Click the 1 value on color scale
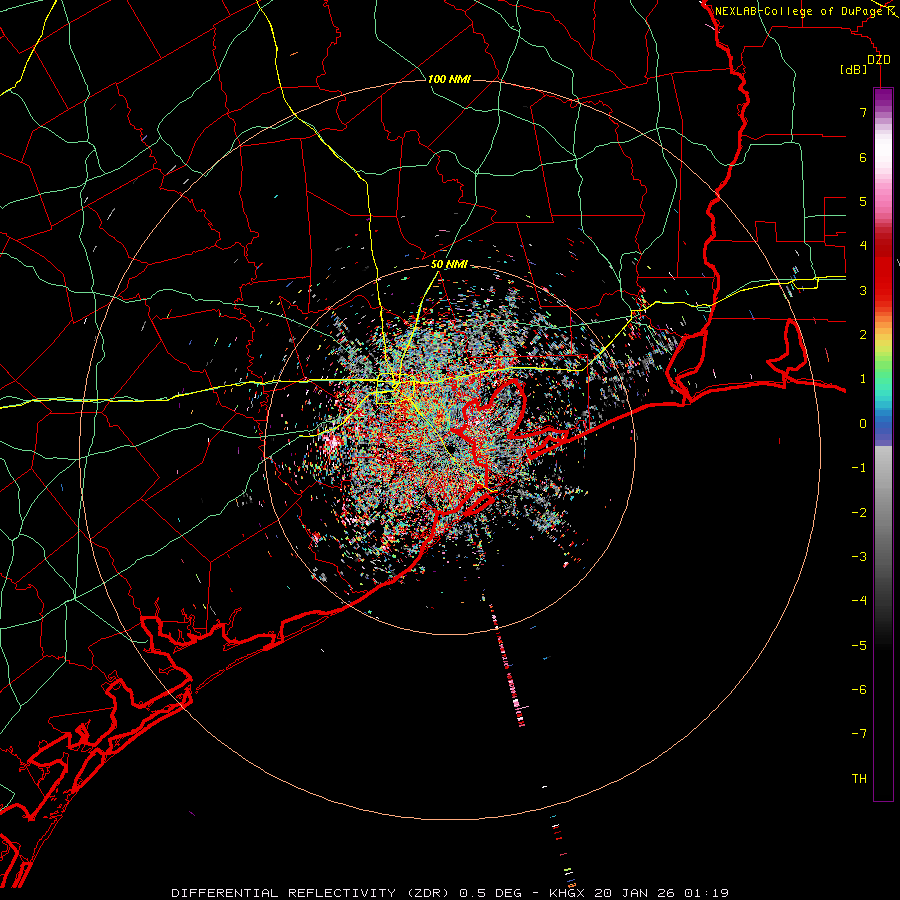 (x=863, y=379)
